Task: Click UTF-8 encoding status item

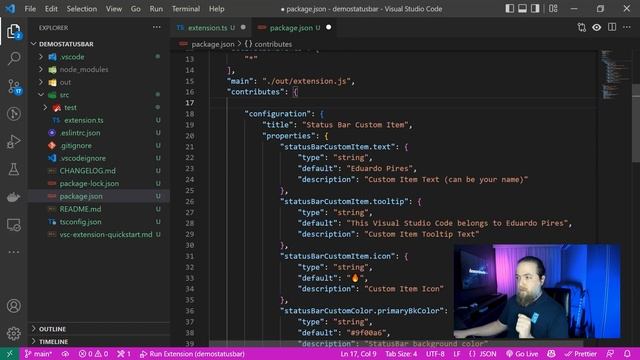Action: tap(435, 354)
